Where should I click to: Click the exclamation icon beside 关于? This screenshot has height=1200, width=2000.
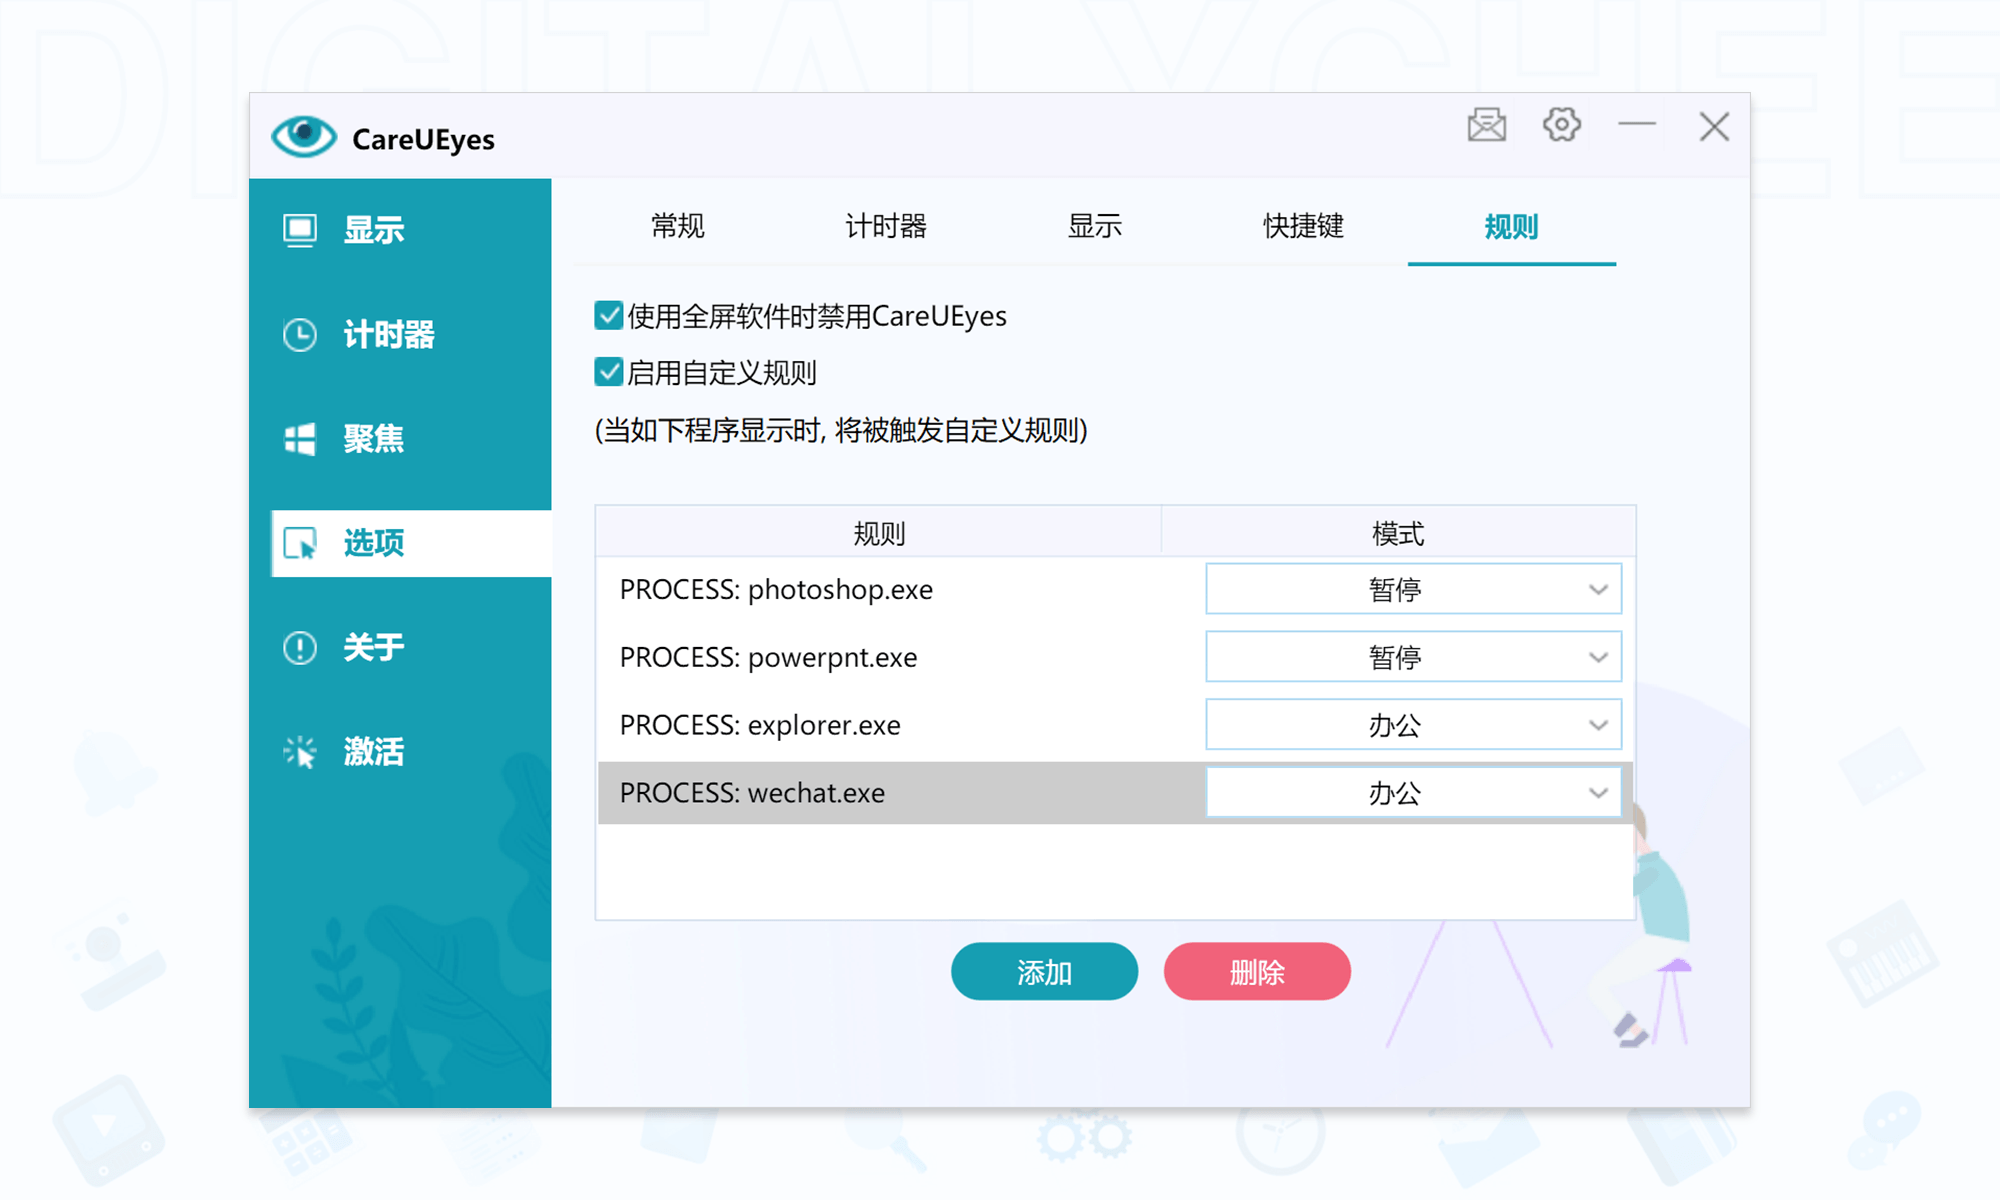[x=300, y=647]
